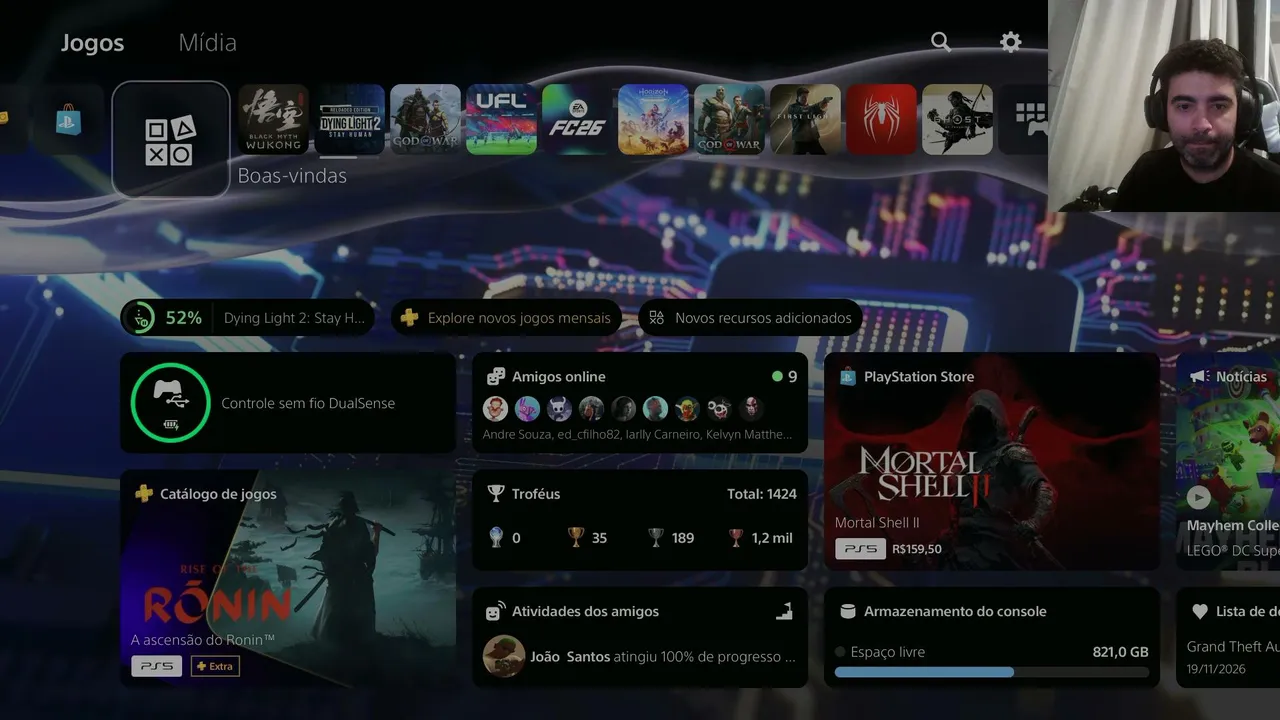Screen dimensions: 1280x720
Task: Open the Atividades dos amigos card title
Action: (x=585, y=611)
